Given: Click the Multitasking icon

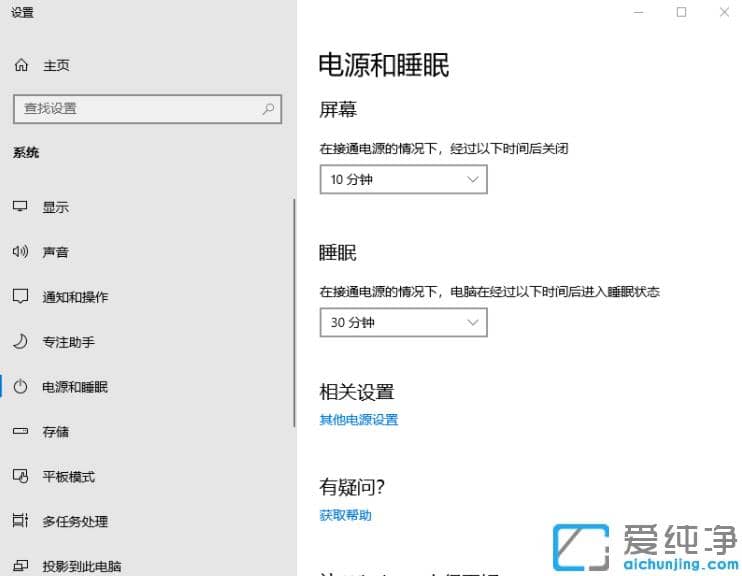Looking at the screenshot, I should pos(20,521).
